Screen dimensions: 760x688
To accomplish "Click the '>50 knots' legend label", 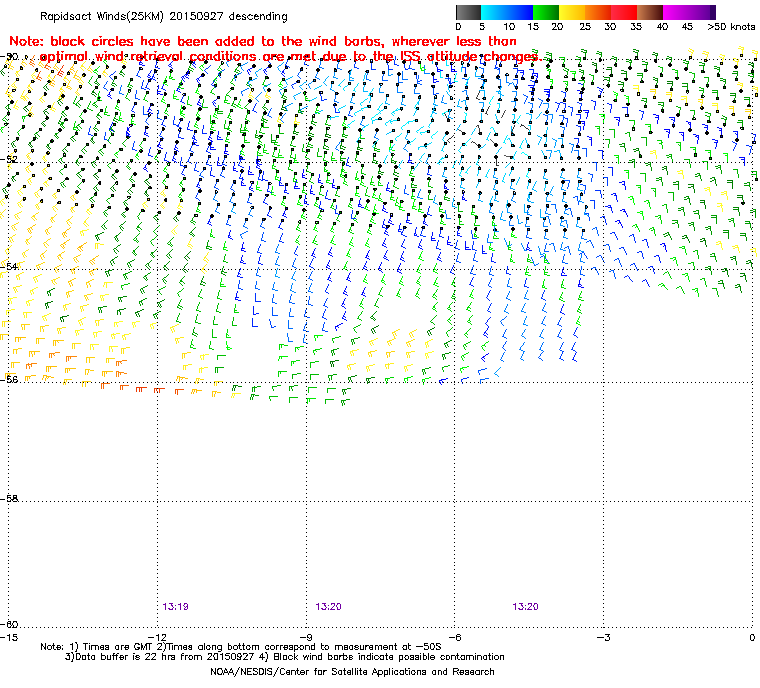I will click(731, 27).
